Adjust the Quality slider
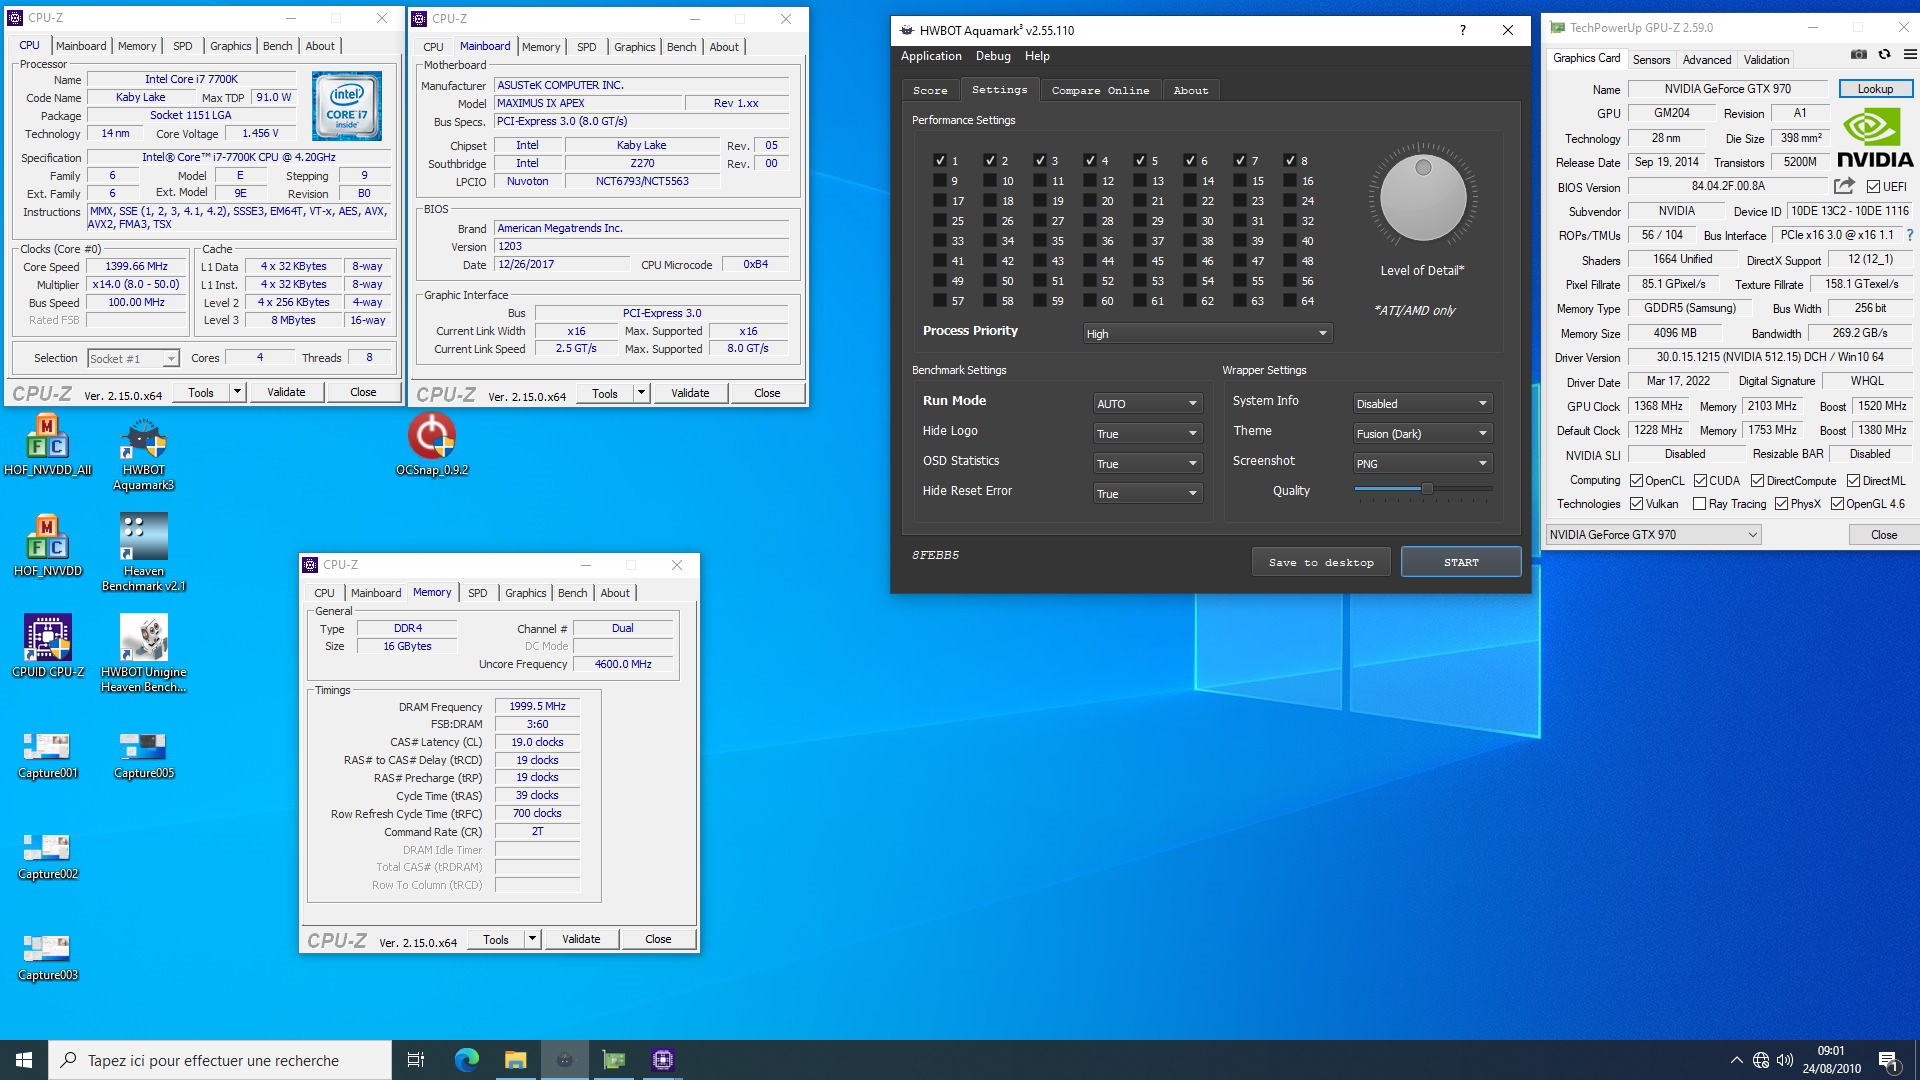The height and width of the screenshot is (1080, 1920). (1427, 489)
